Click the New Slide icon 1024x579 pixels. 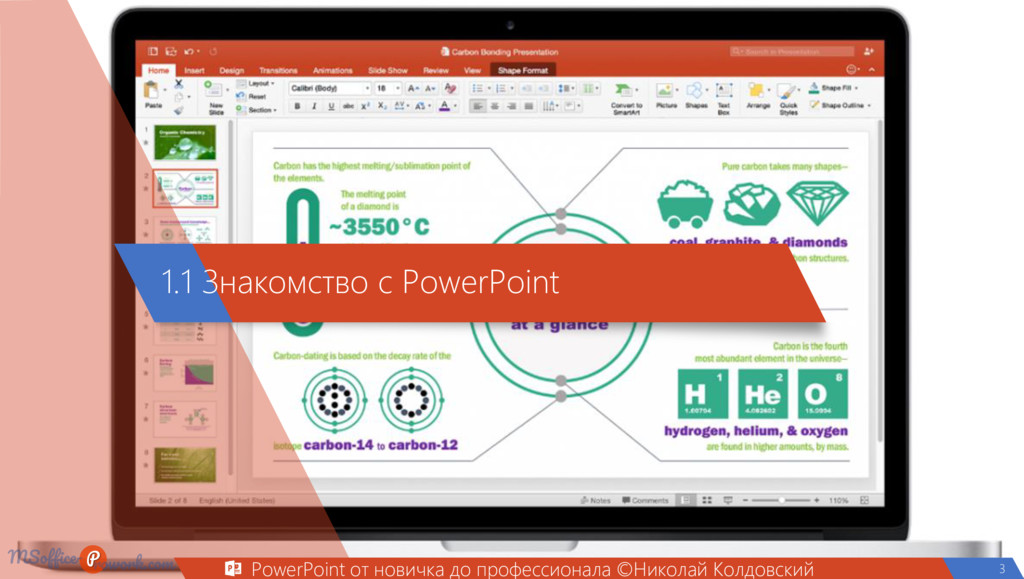pos(212,89)
